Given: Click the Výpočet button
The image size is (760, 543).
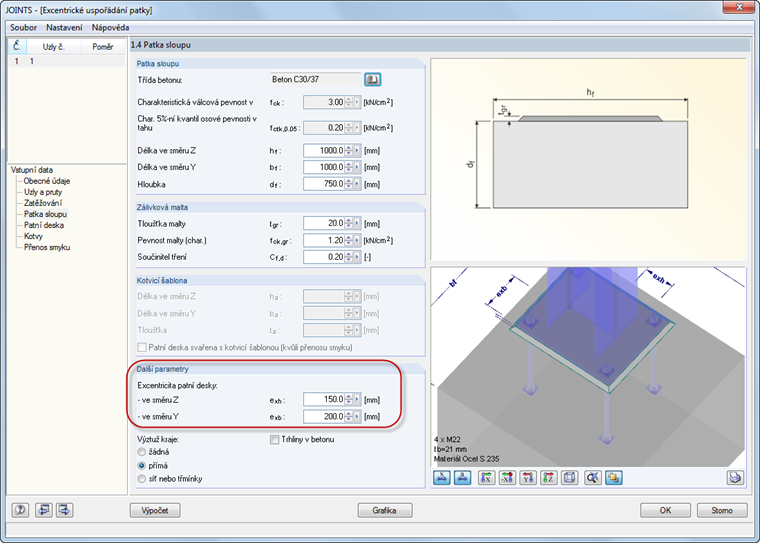Looking at the screenshot, I should point(155,511).
